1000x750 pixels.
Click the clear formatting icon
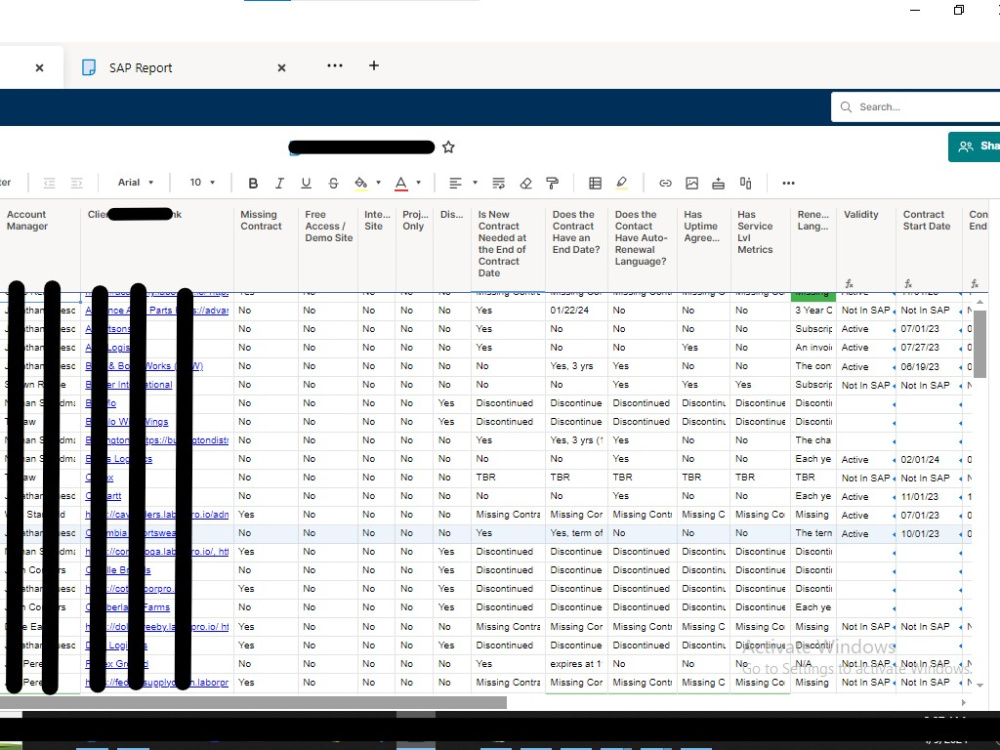coord(526,183)
